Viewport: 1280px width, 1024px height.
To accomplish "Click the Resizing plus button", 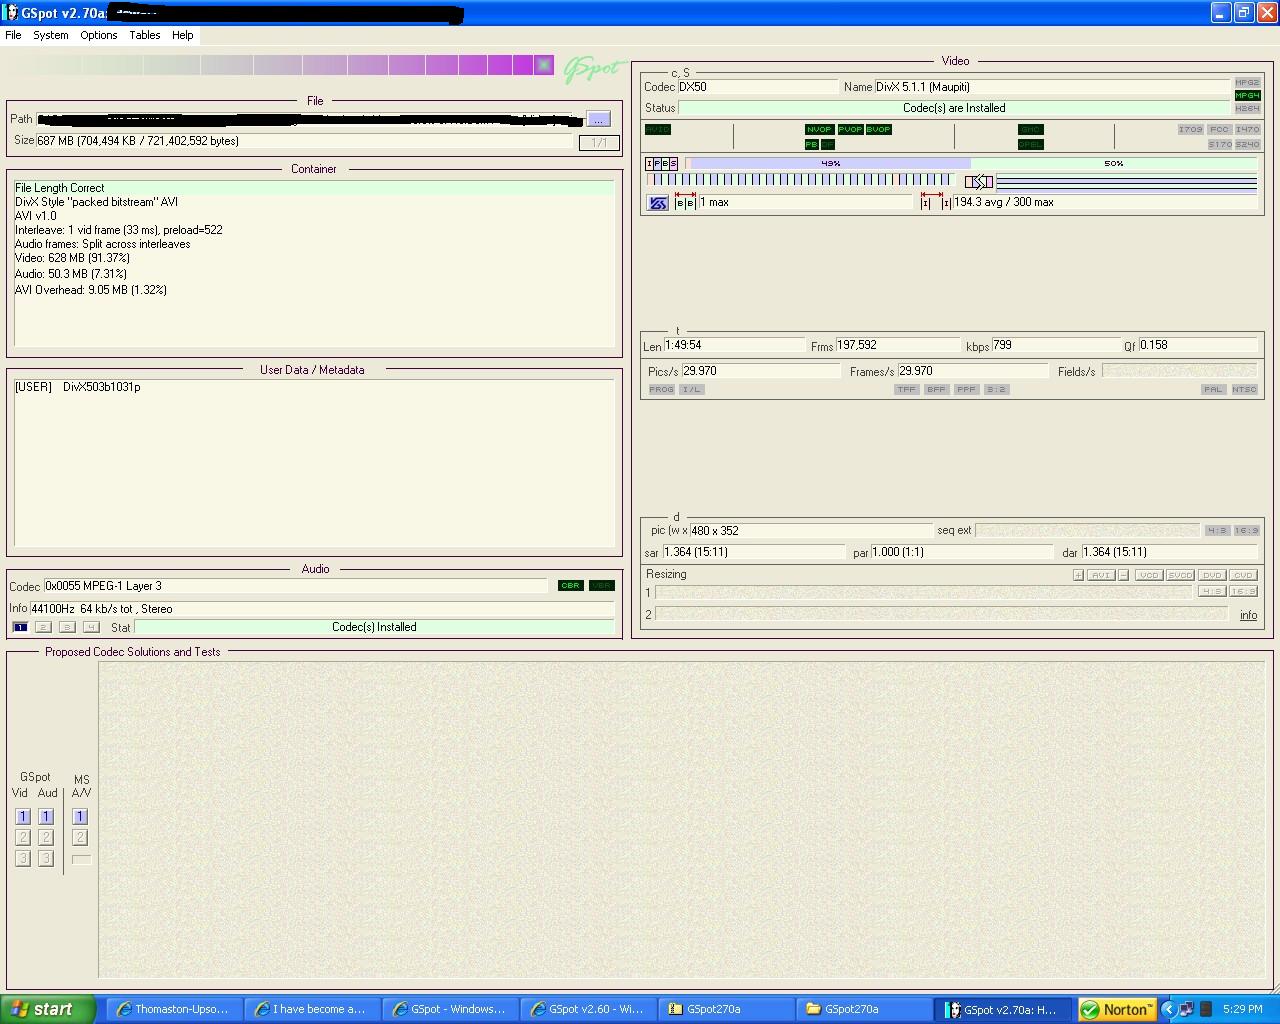I will (1078, 576).
